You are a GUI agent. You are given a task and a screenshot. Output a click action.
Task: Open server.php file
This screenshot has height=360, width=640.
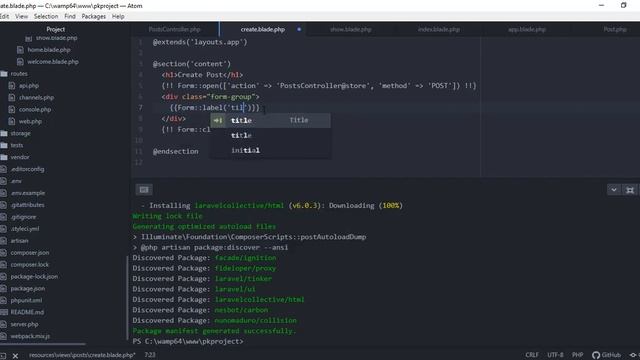click(24, 324)
